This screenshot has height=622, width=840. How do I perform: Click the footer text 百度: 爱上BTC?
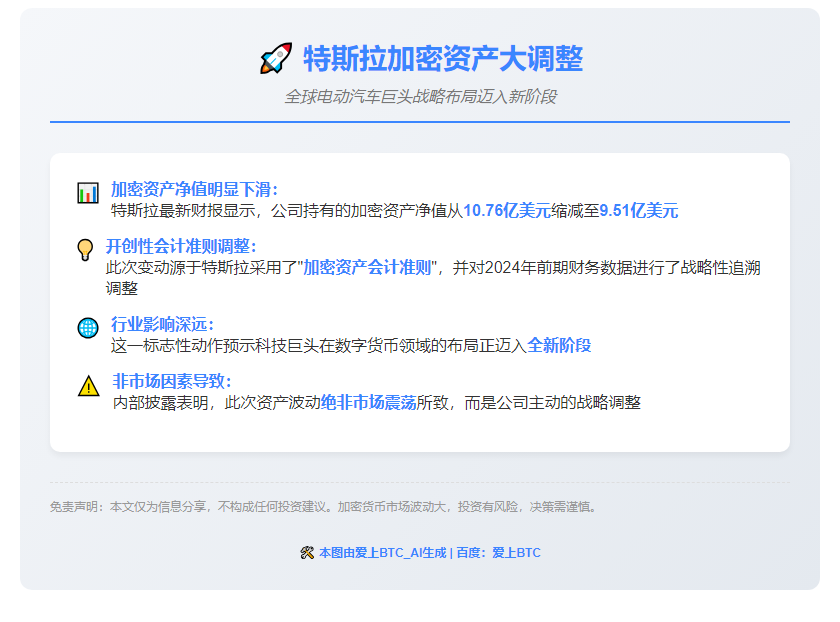point(498,552)
